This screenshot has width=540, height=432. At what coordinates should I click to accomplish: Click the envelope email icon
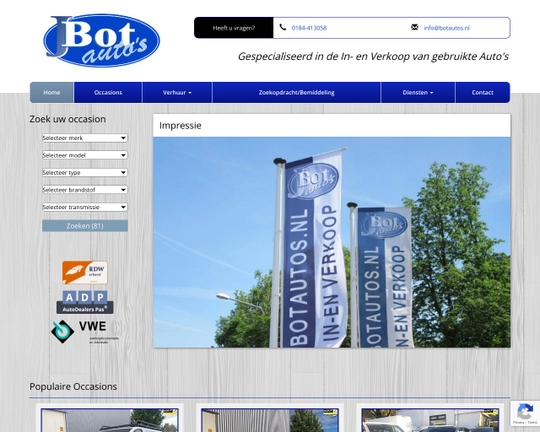tap(415, 27)
